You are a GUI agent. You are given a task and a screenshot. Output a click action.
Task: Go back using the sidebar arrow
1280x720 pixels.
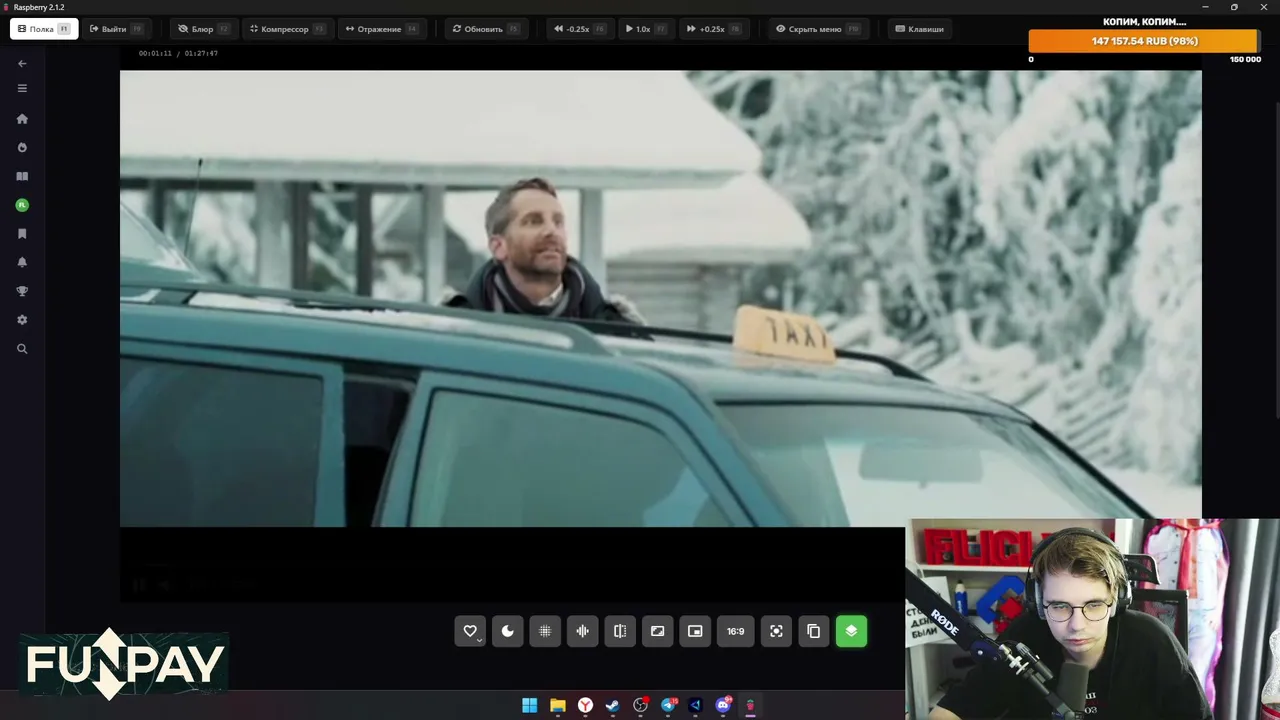[x=22, y=63]
